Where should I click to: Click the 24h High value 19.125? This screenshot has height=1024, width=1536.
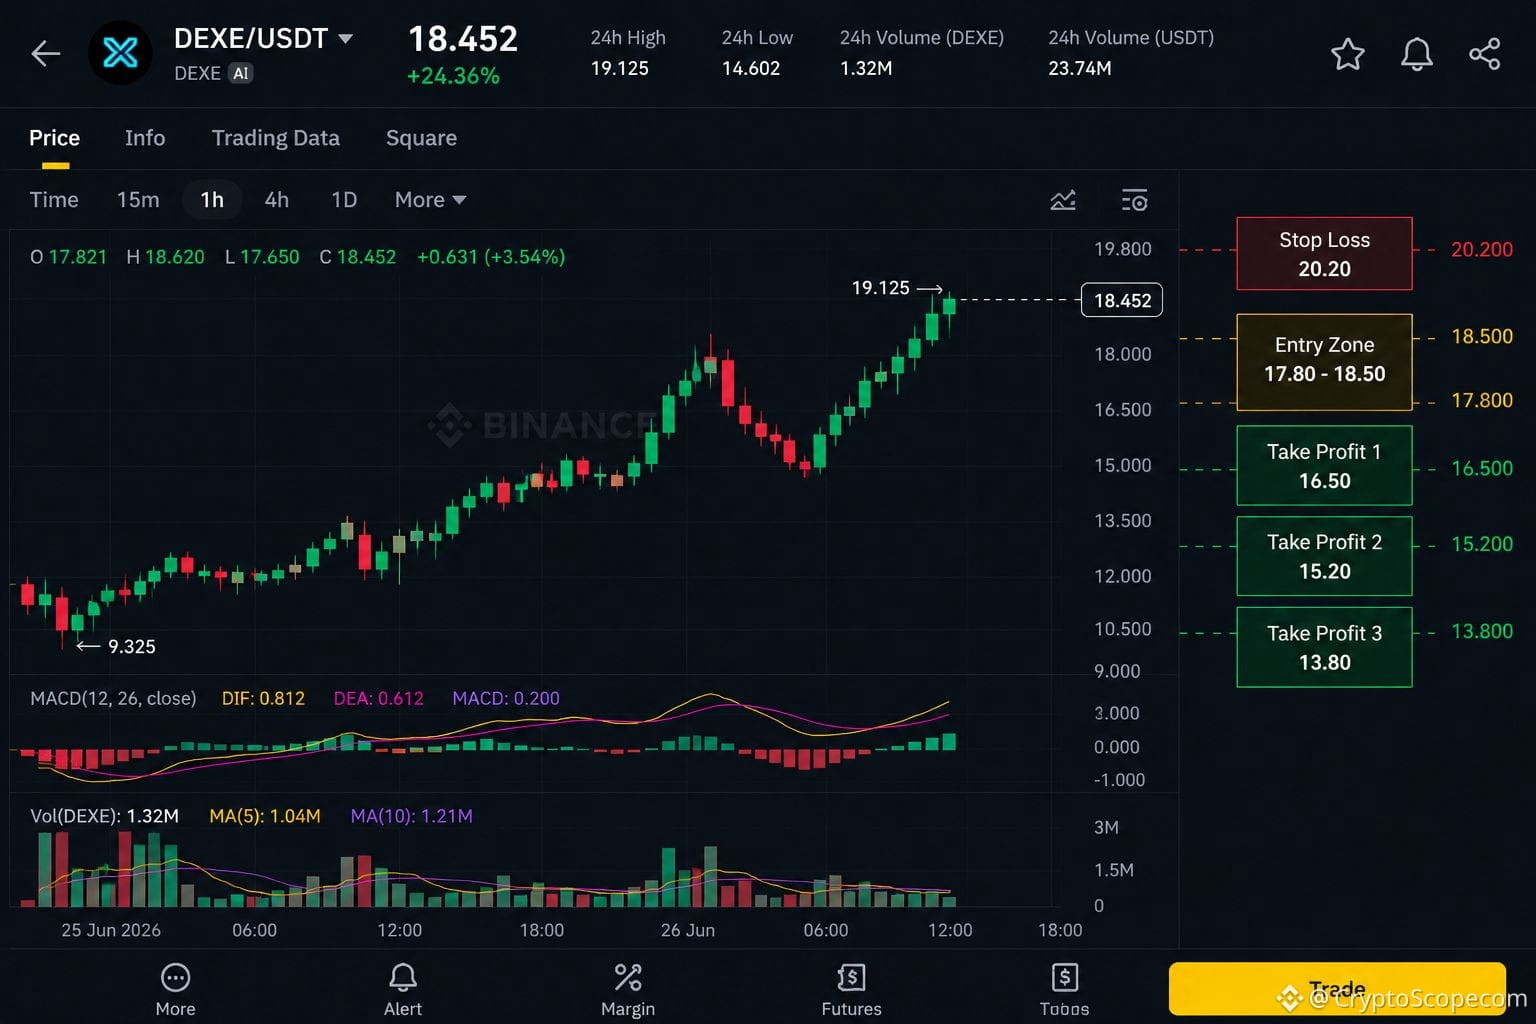click(x=619, y=68)
